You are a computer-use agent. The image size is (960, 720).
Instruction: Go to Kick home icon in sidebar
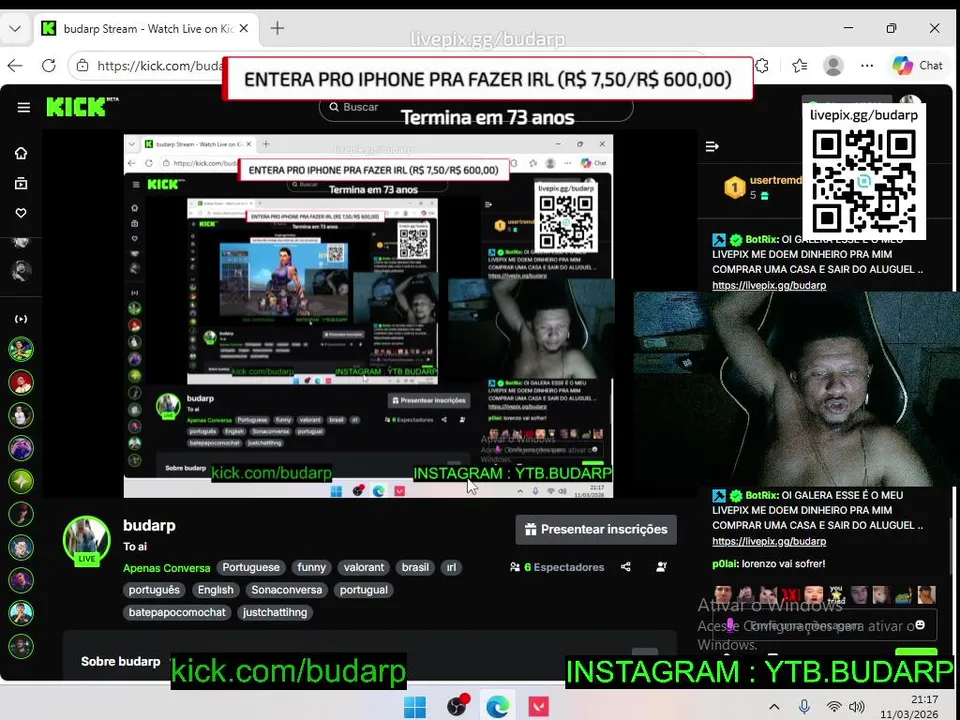(x=21, y=153)
